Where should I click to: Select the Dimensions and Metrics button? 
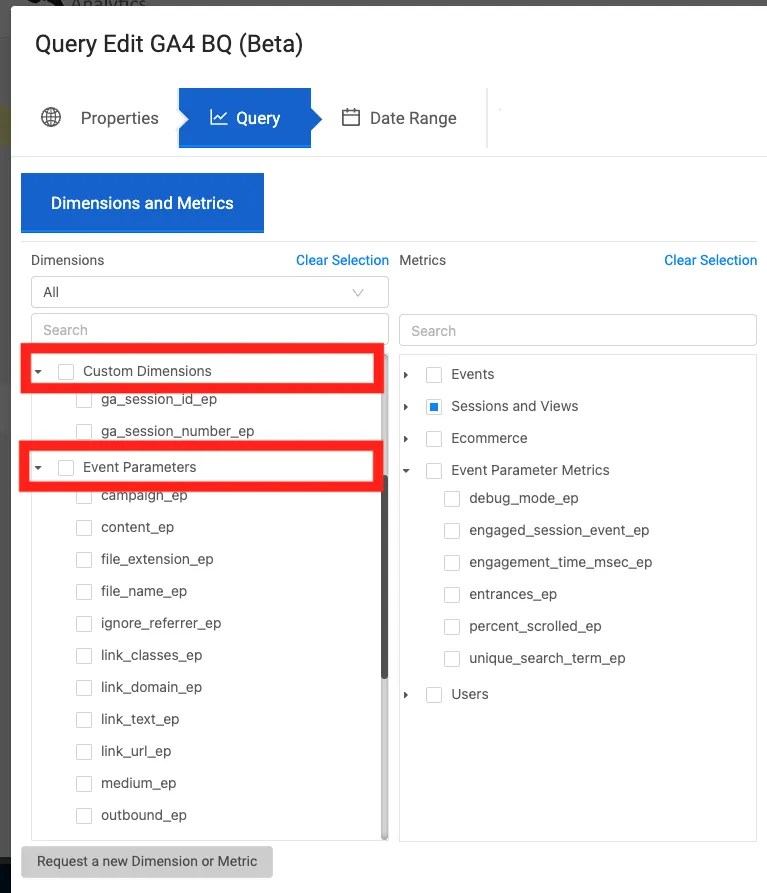pyautogui.click(x=141, y=202)
